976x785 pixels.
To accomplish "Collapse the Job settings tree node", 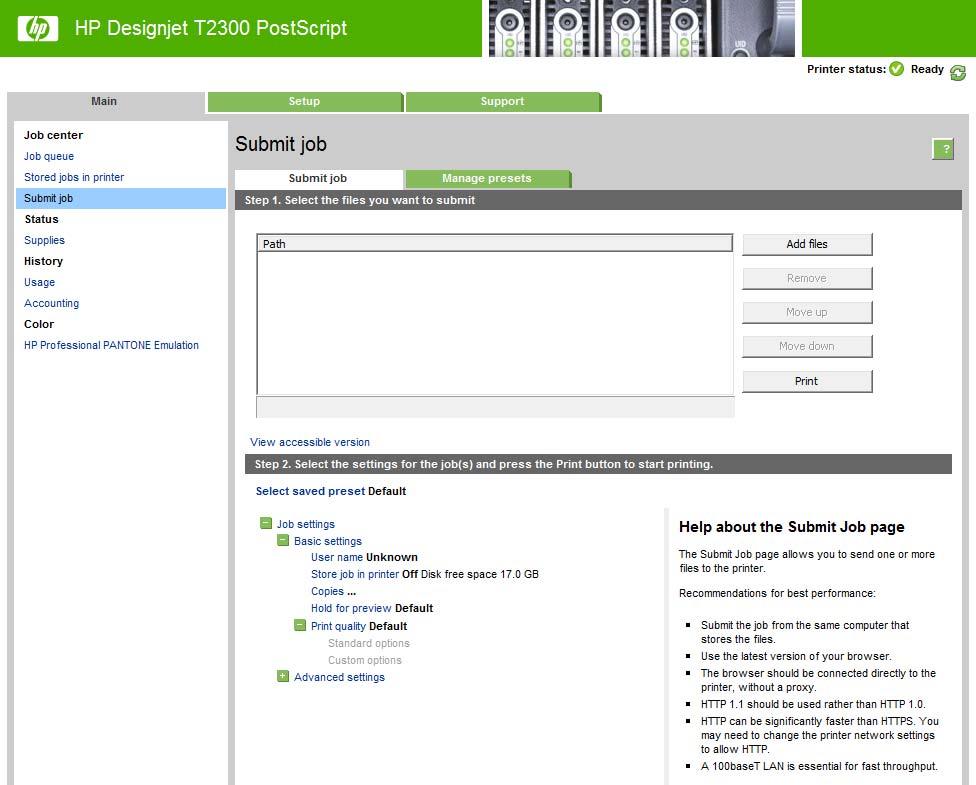I will click(266, 523).
